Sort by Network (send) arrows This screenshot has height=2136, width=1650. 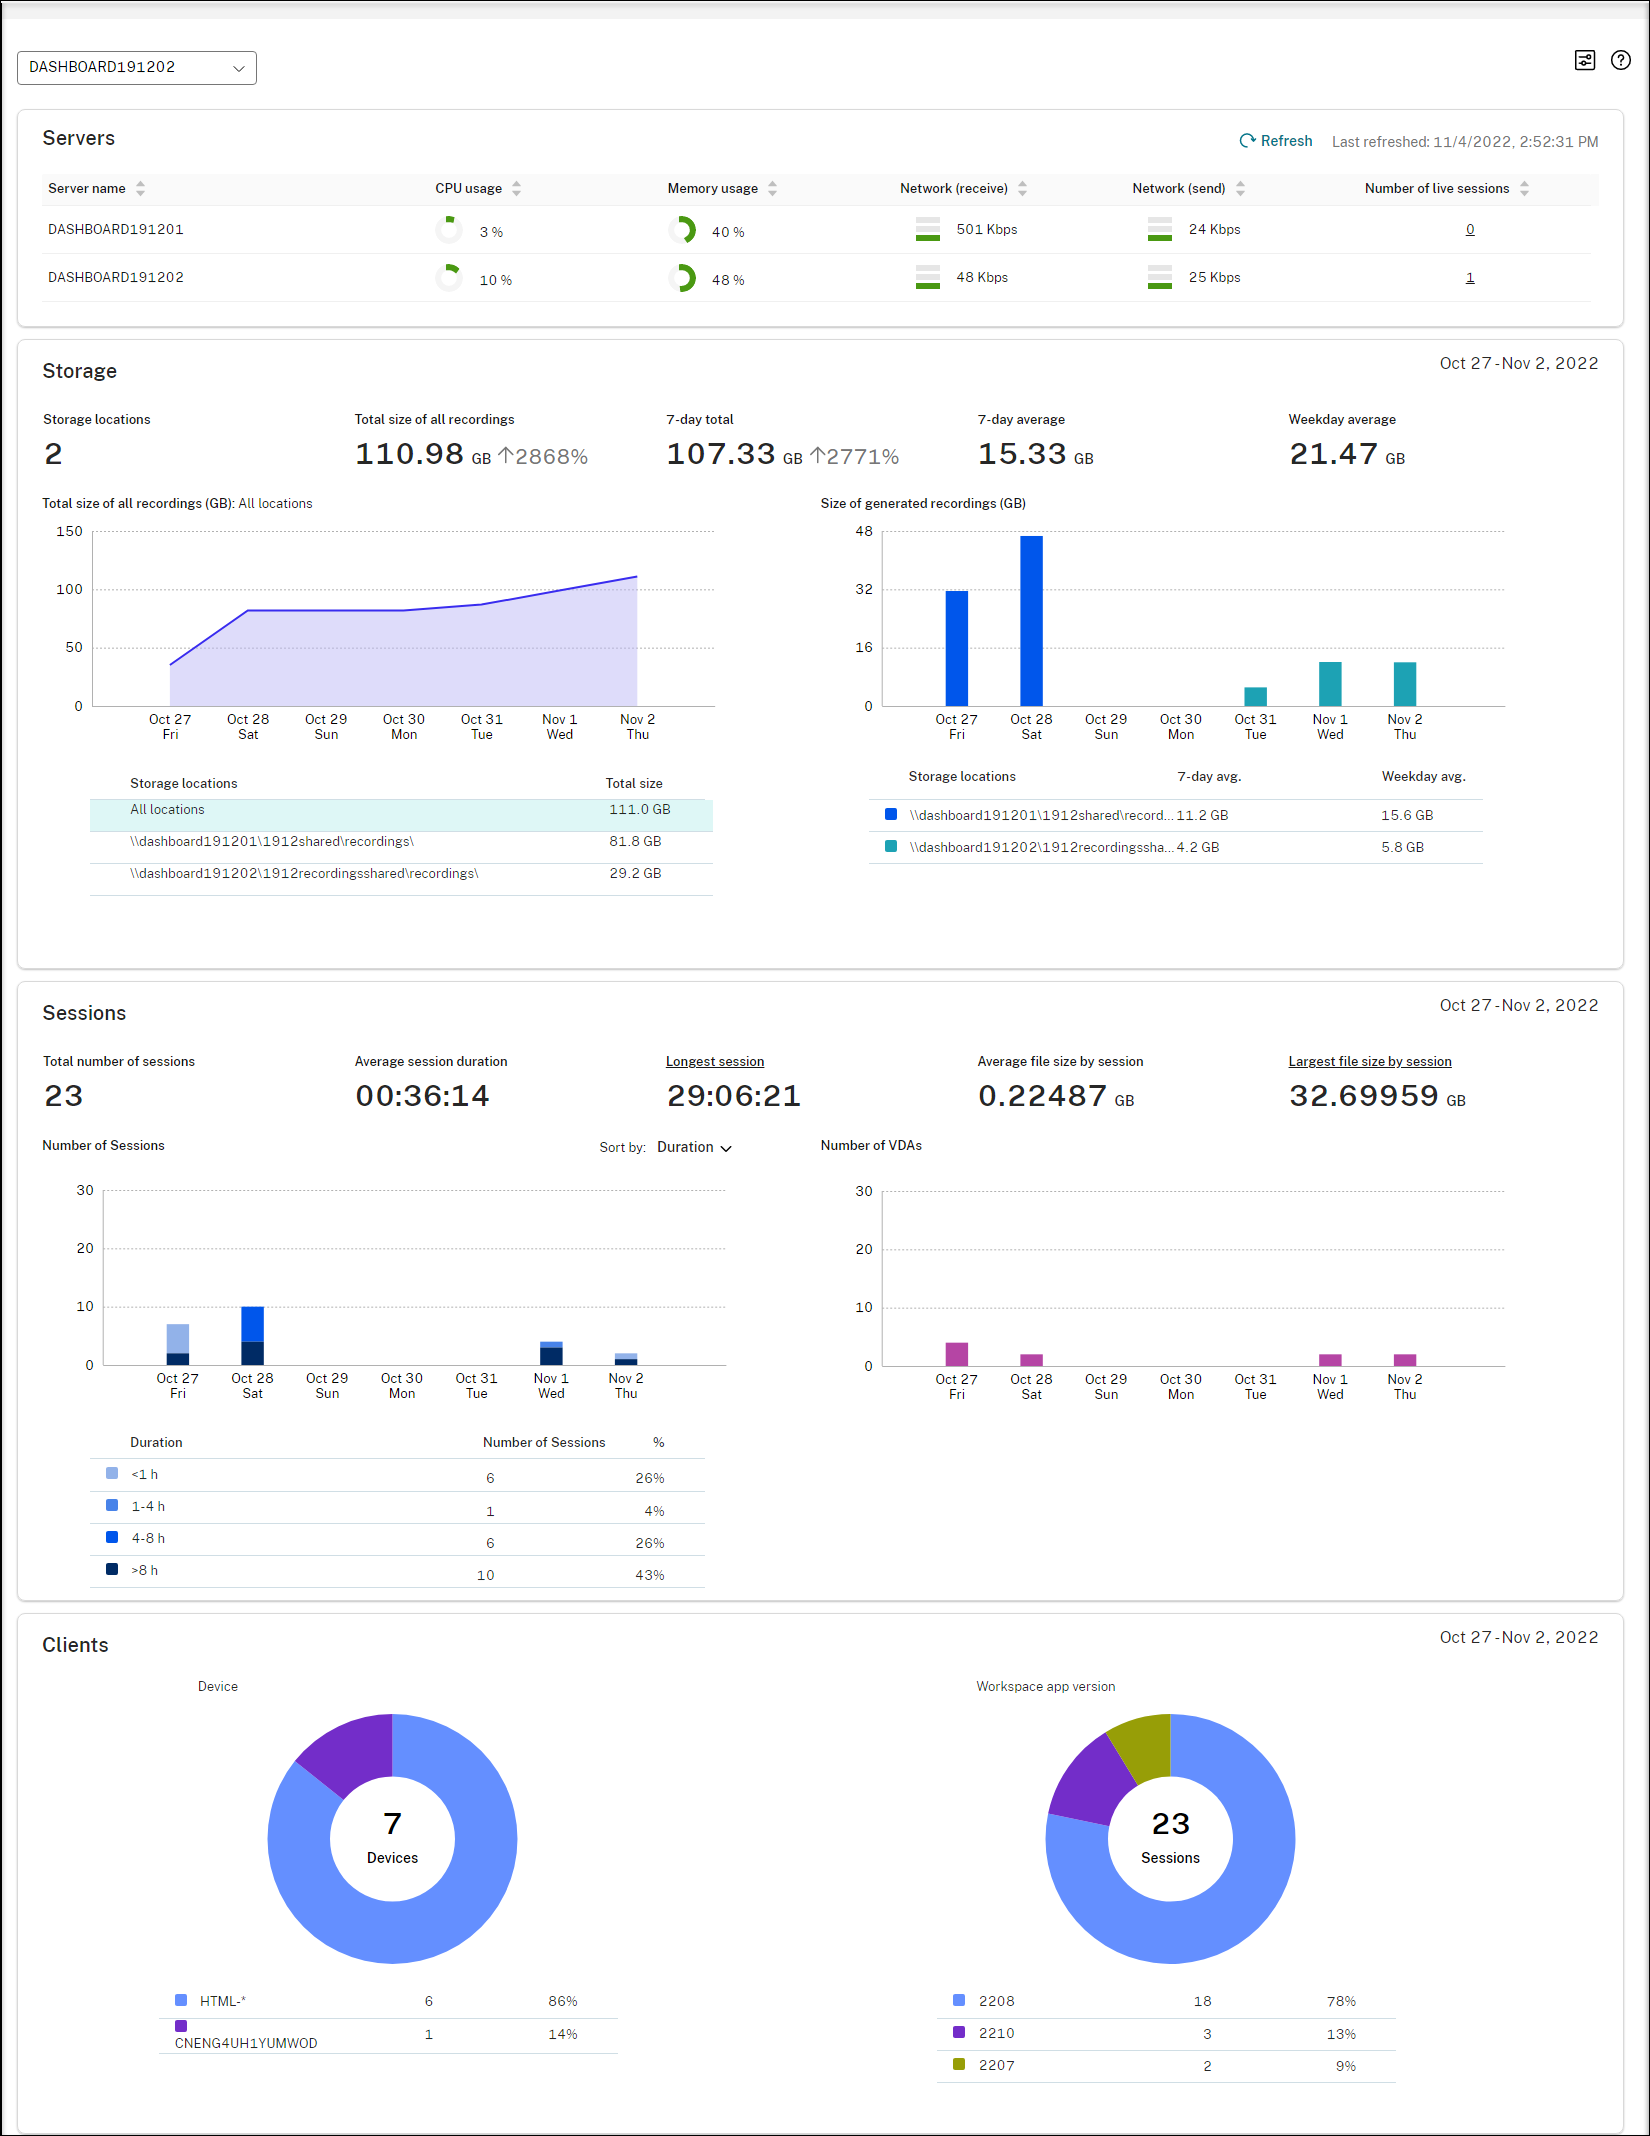(x=1240, y=188)
